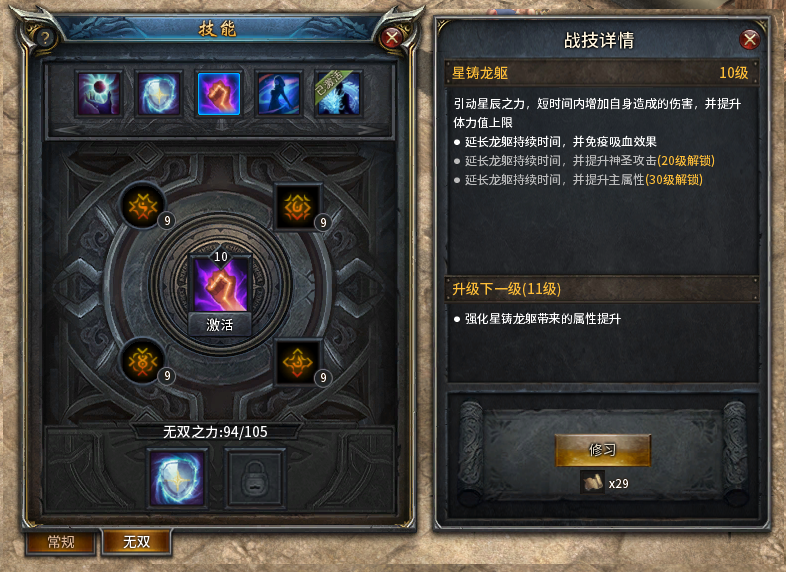Open the question mark help icon
786x572 pixels.
[x=45, y=38]
